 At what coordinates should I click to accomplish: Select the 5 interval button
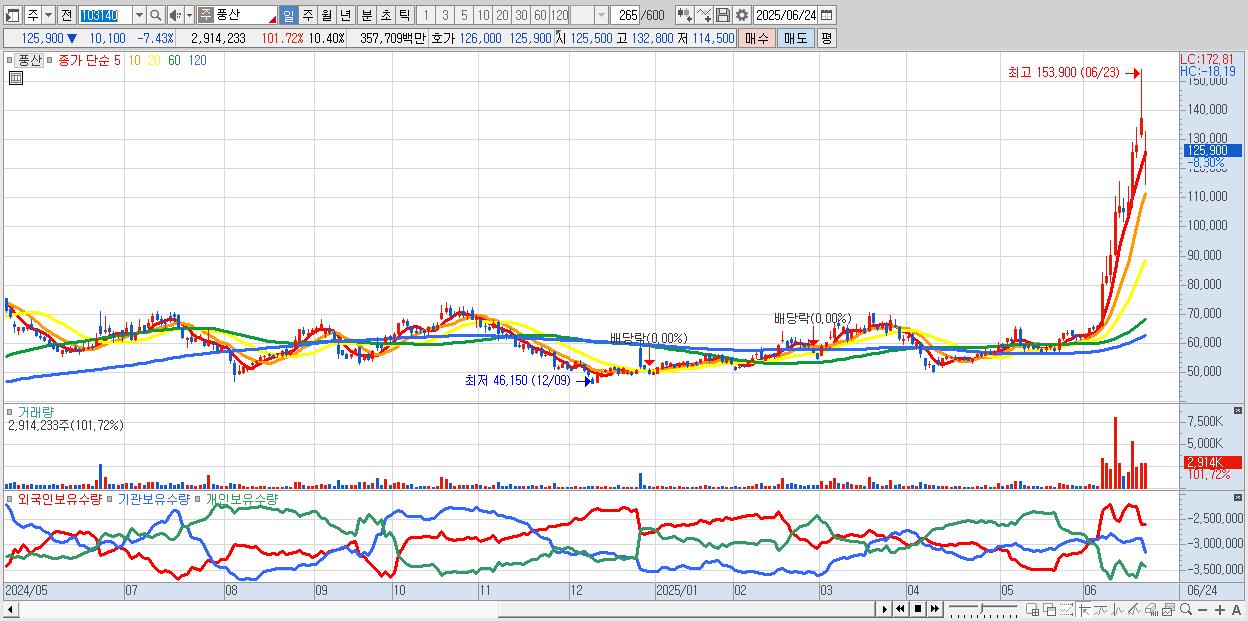pos(464,15)
